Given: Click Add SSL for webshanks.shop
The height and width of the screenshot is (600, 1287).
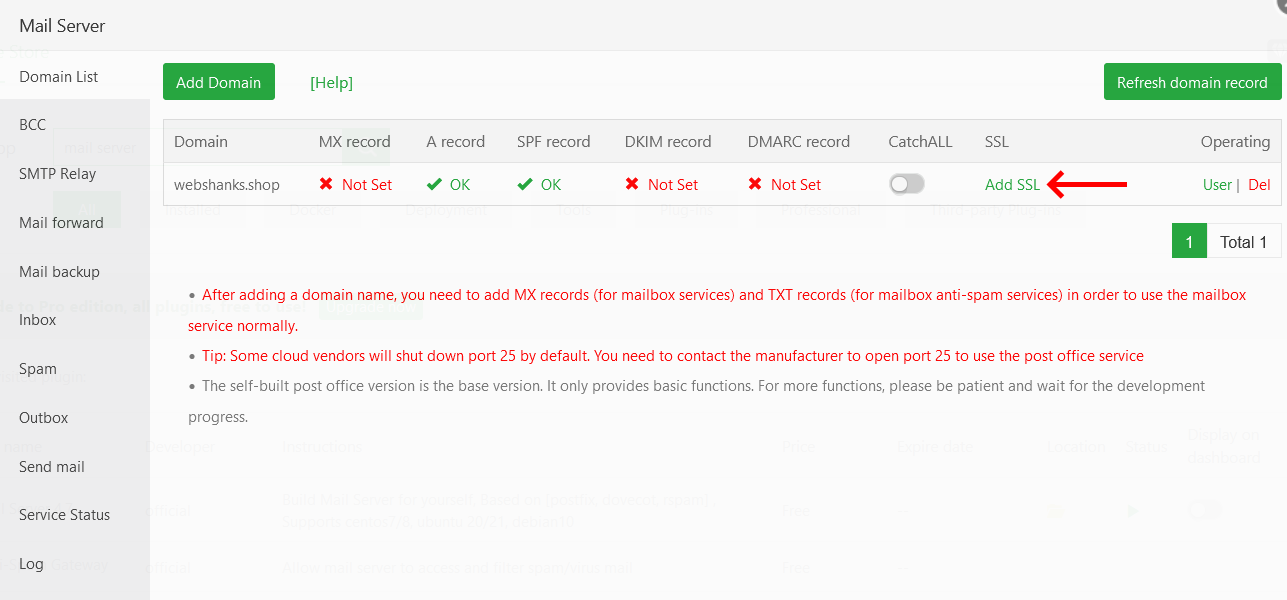Looking at the screenshot, I should click(1012, 185).
